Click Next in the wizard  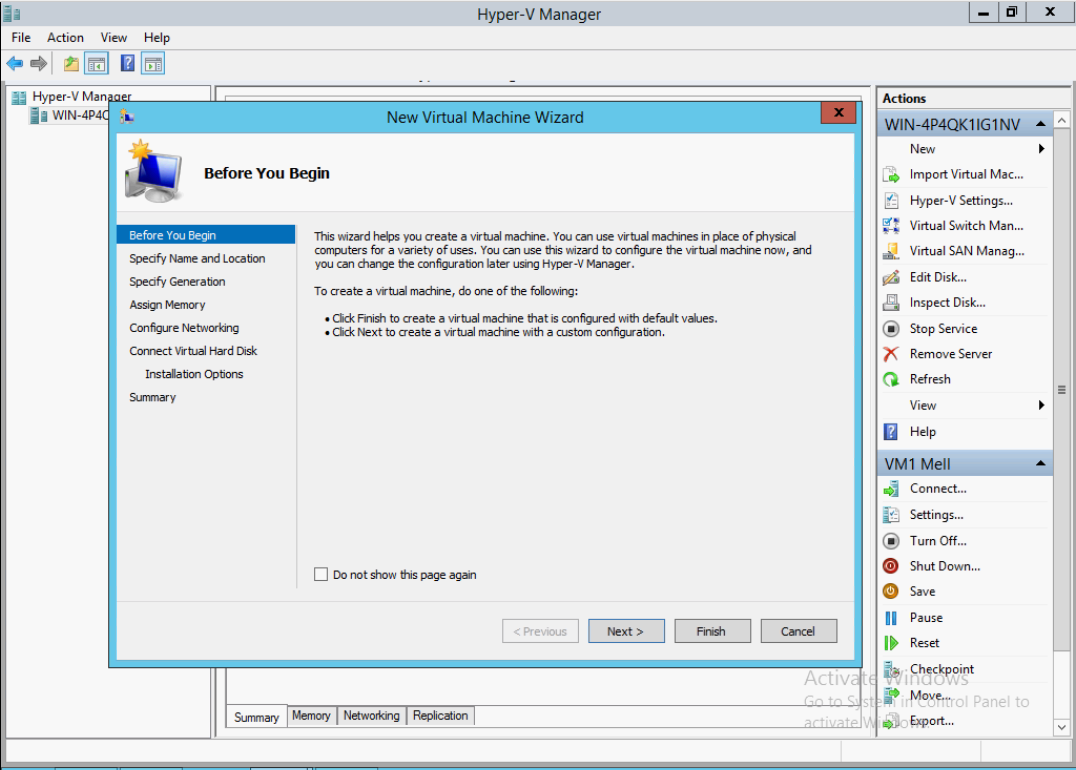[x=626, y=631]
